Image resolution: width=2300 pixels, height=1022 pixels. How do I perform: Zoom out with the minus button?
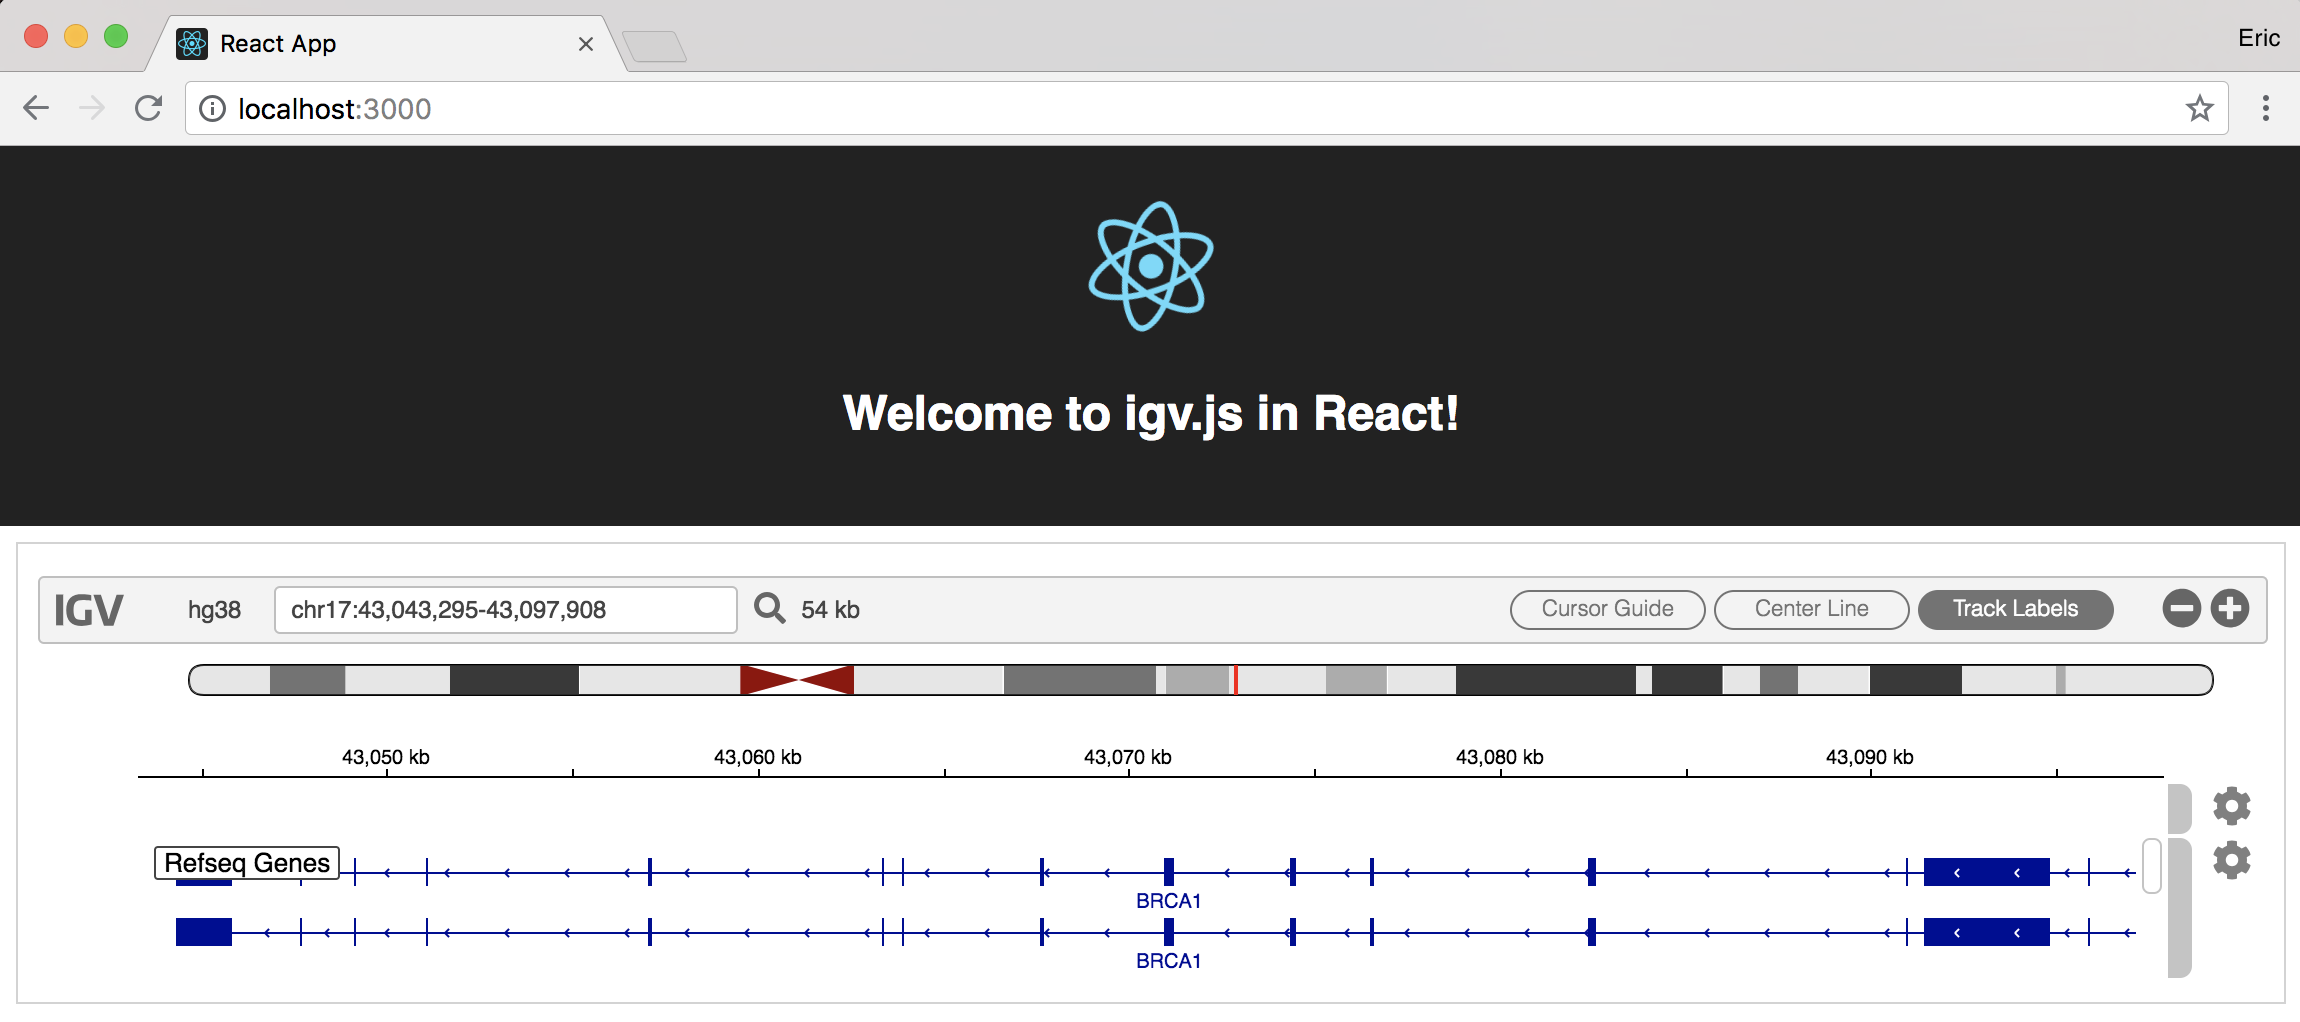coord(2182,608)
